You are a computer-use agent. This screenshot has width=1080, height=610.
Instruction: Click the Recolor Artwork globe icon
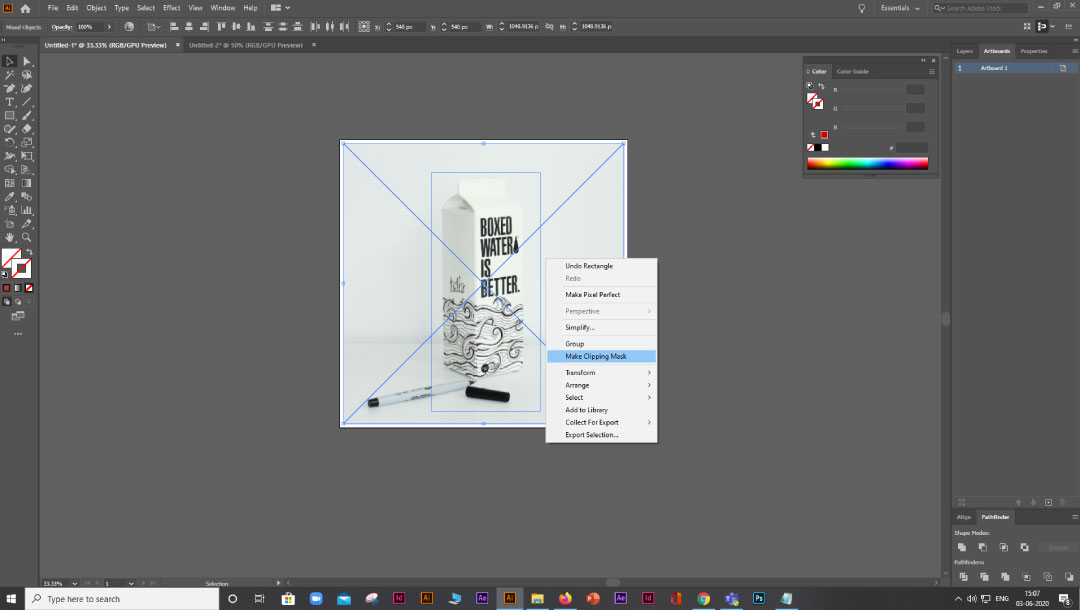tap(129, 27)
